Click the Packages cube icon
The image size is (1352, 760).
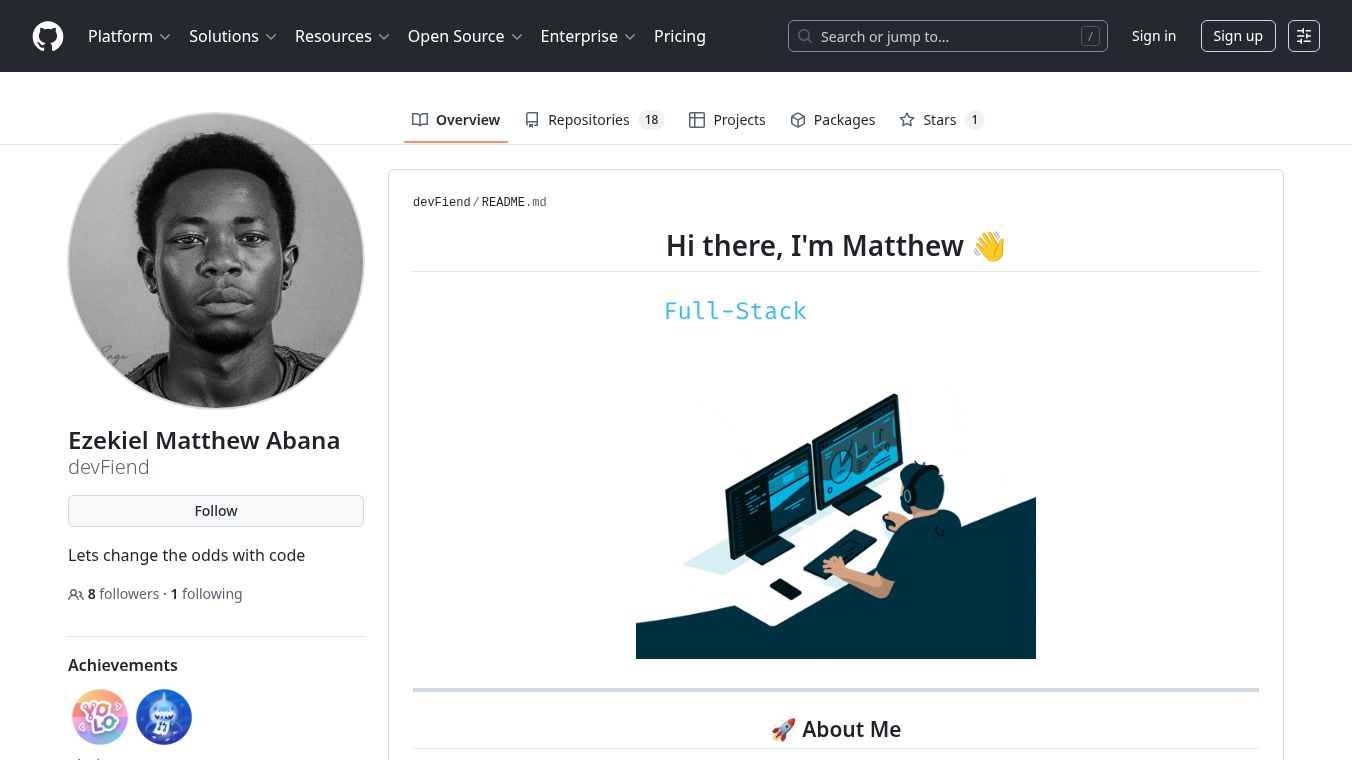coord(798,120)
